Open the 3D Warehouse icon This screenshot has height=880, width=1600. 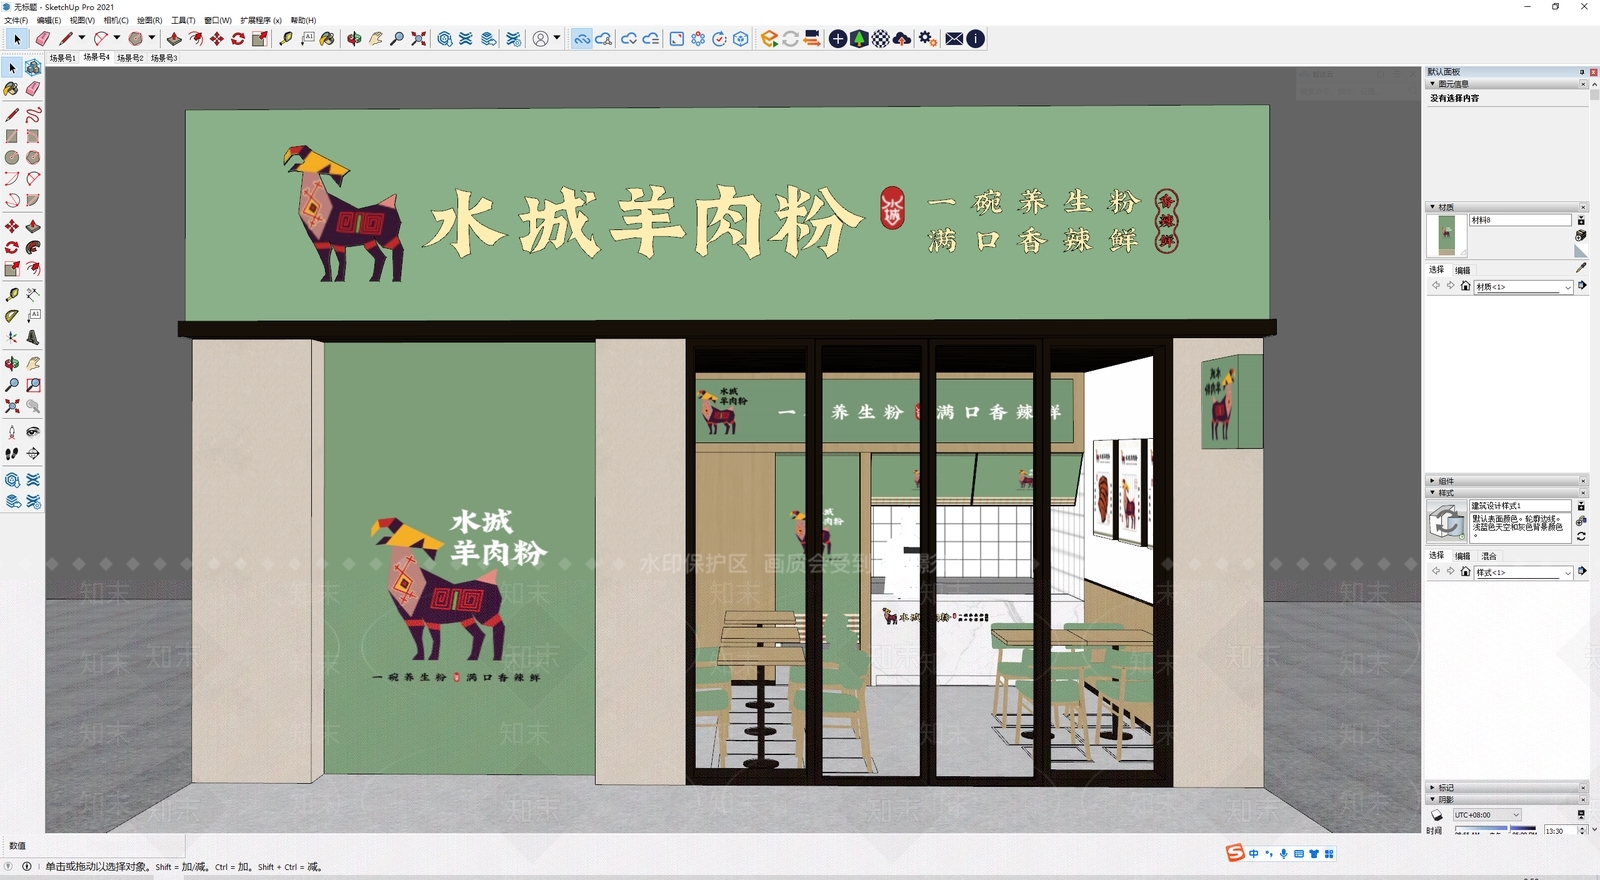[444, 39]
